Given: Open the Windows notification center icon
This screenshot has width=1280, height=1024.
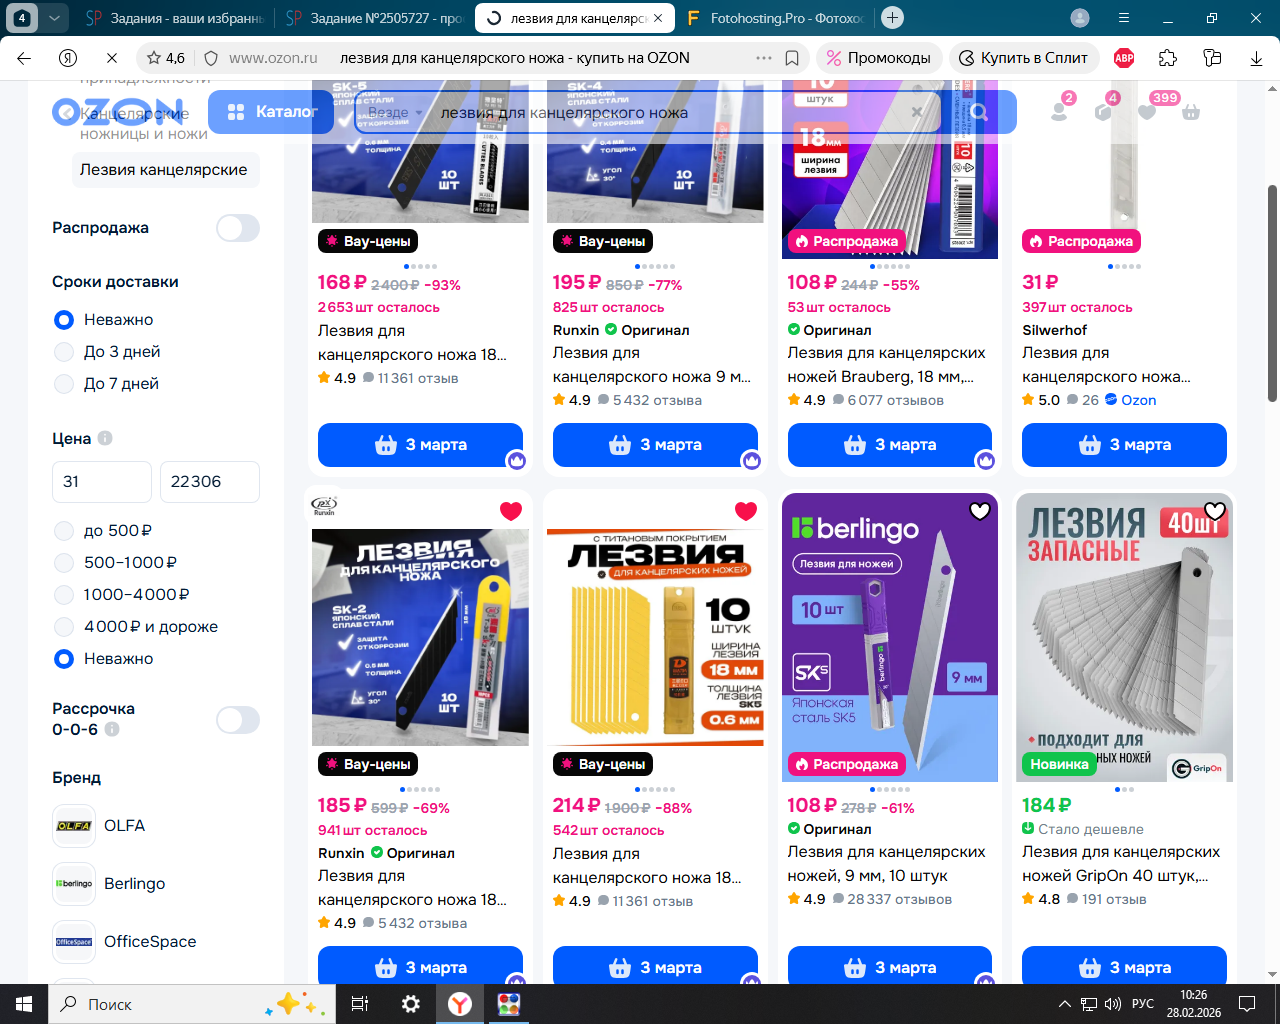Looking at the screenshot, I should pyautogui.click(x=1247, y=1004).
